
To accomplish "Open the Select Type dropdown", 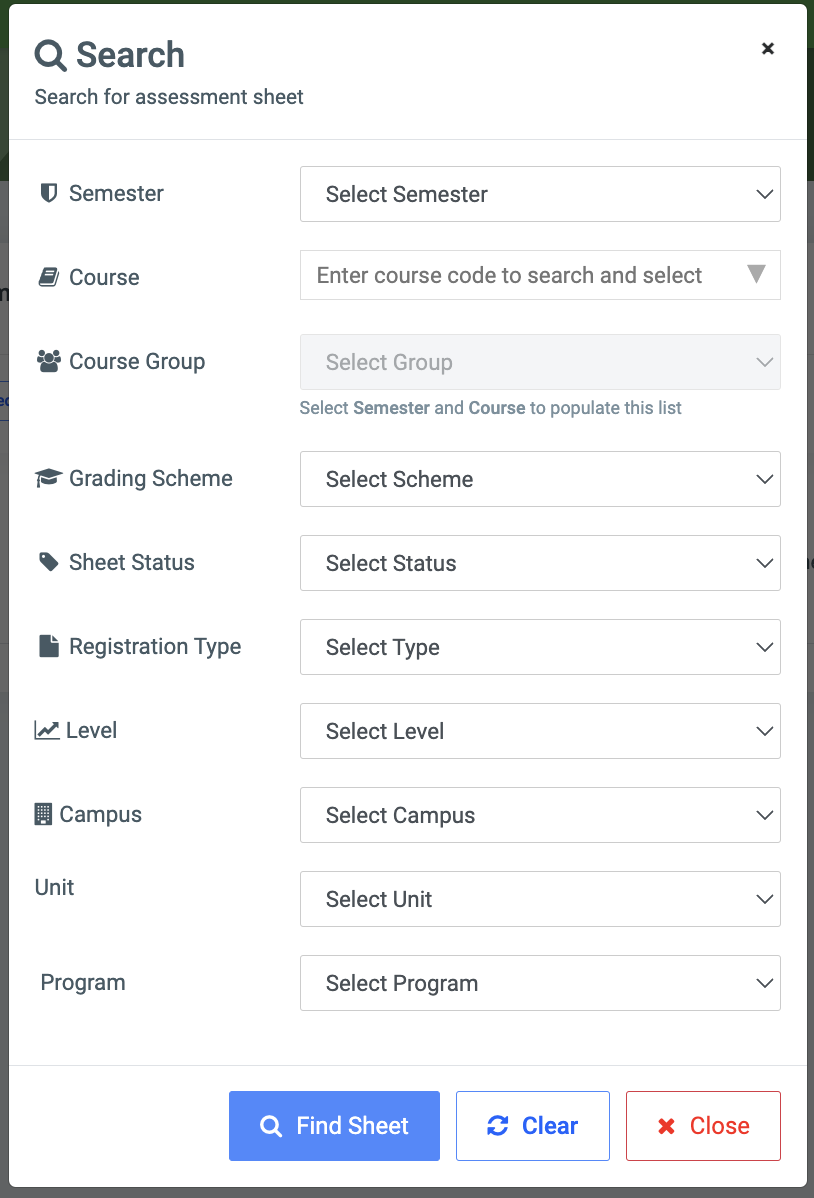I will (x=540, y=647).
